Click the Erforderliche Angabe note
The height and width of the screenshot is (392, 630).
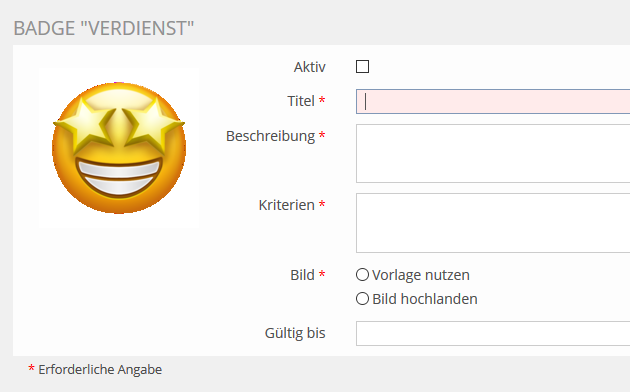pyautogui.click(x=100, y=370)
